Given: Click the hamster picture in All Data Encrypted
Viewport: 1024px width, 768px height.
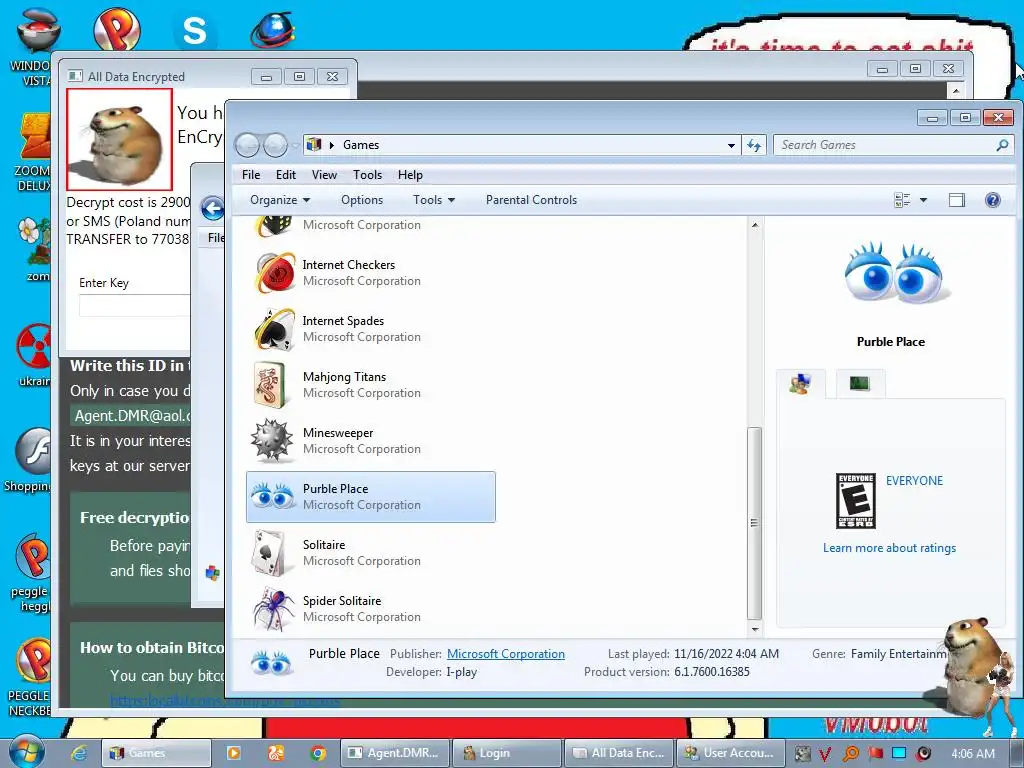Looking at the screenshot, I should [120, 139].
